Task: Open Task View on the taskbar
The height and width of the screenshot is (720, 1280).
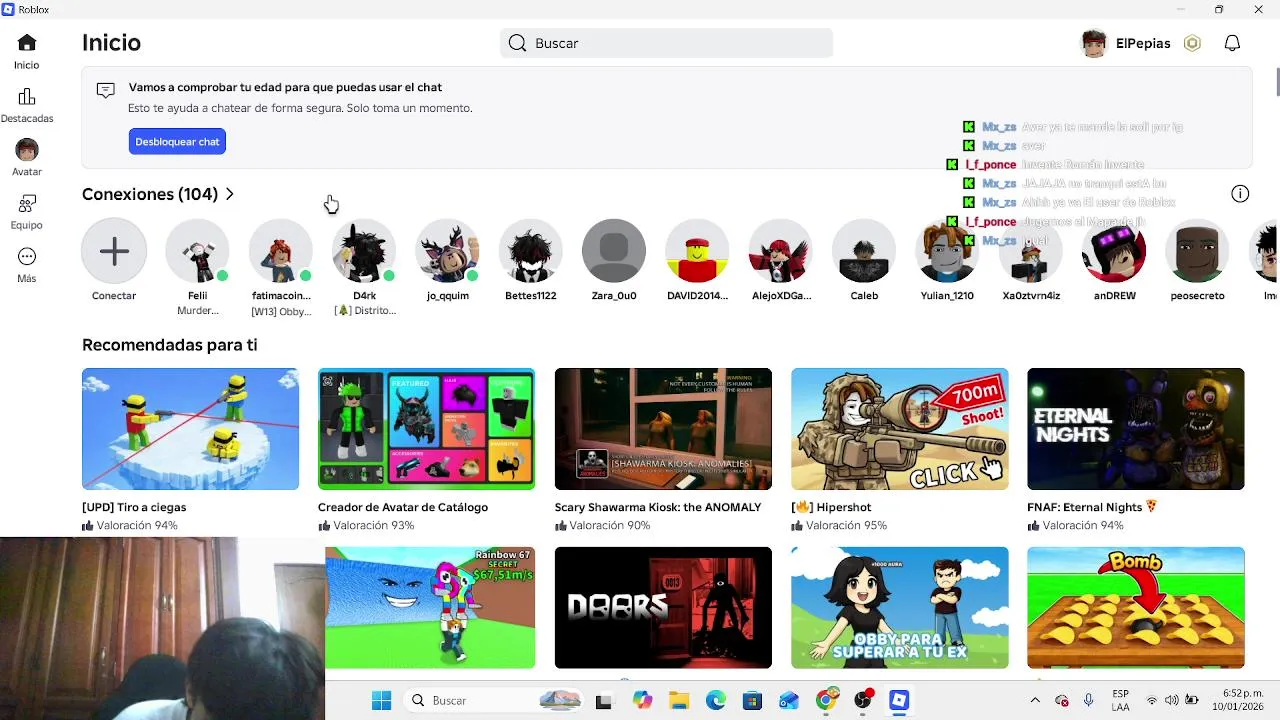Action: (x=603, y=701)
